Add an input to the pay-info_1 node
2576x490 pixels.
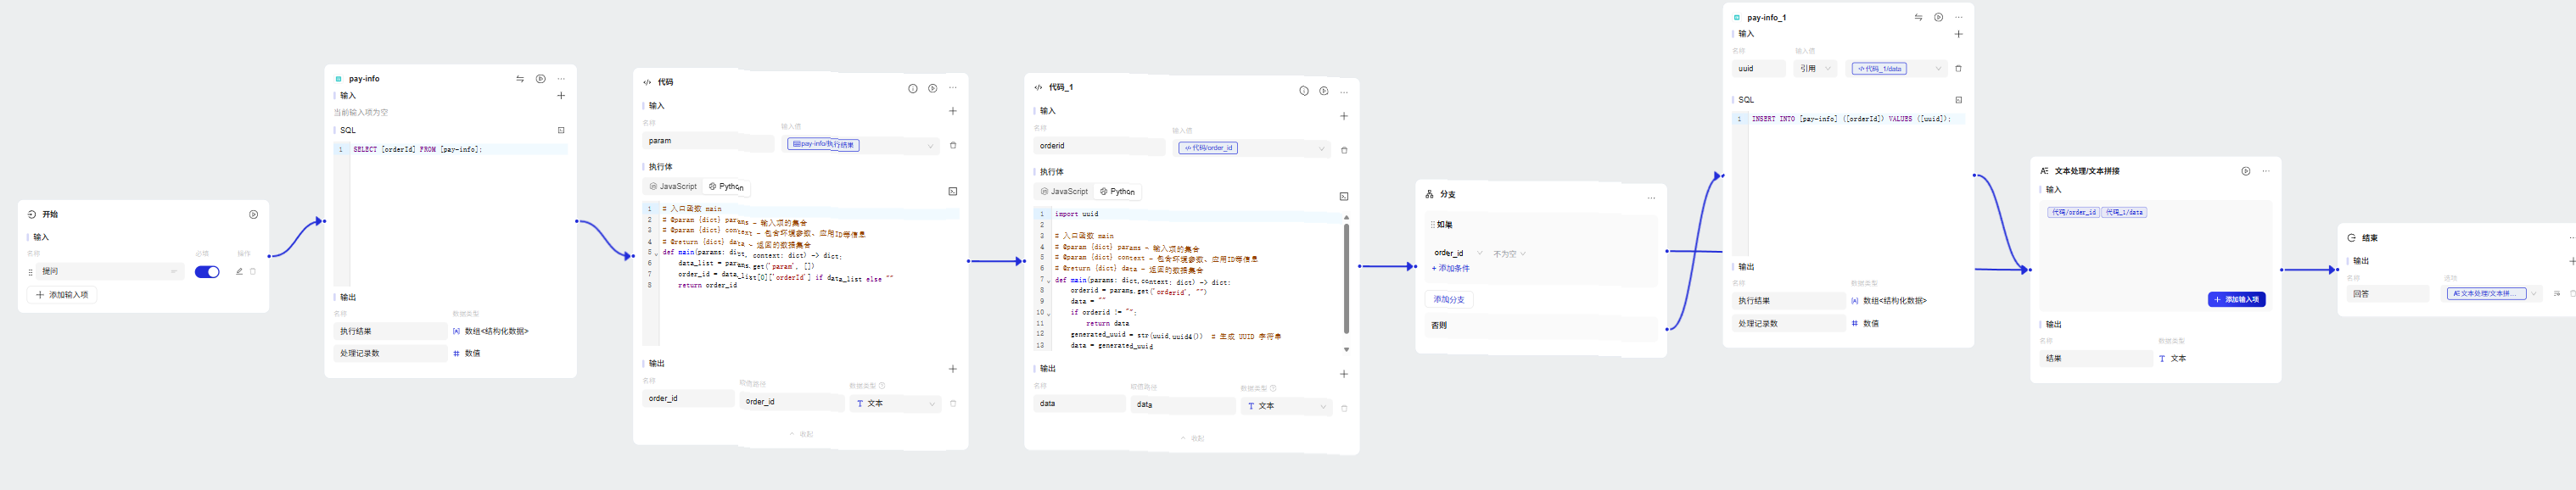click(x=1958, y=34)
